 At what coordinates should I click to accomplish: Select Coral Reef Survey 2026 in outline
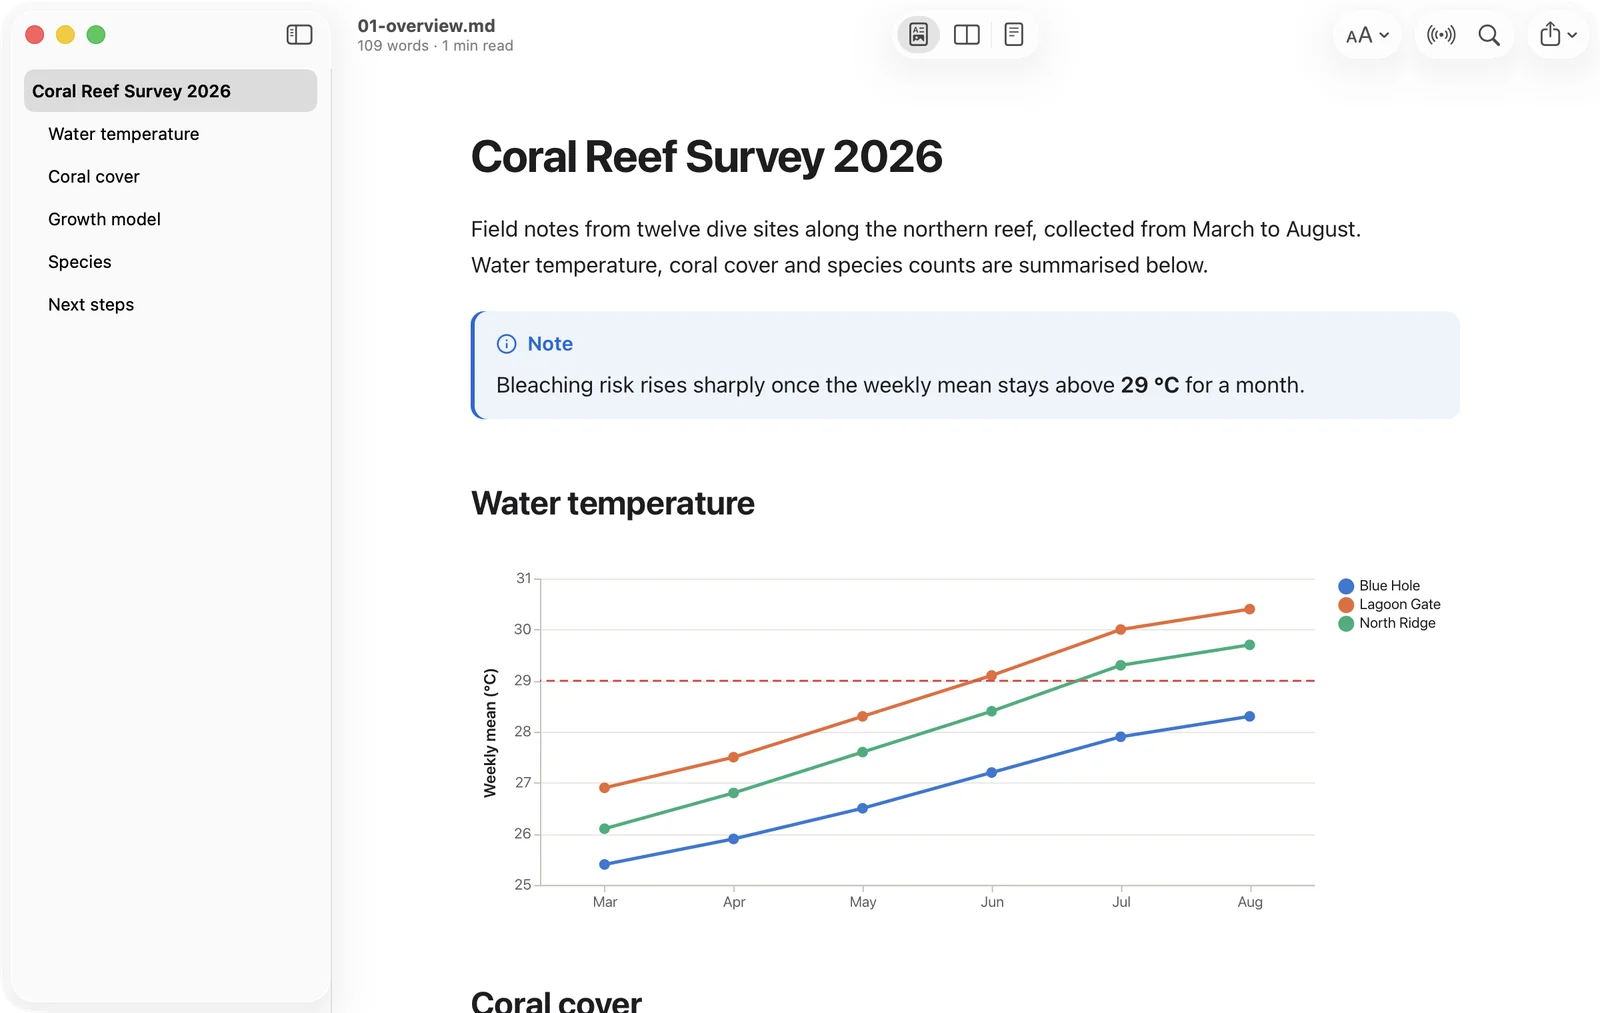point(170,91)
